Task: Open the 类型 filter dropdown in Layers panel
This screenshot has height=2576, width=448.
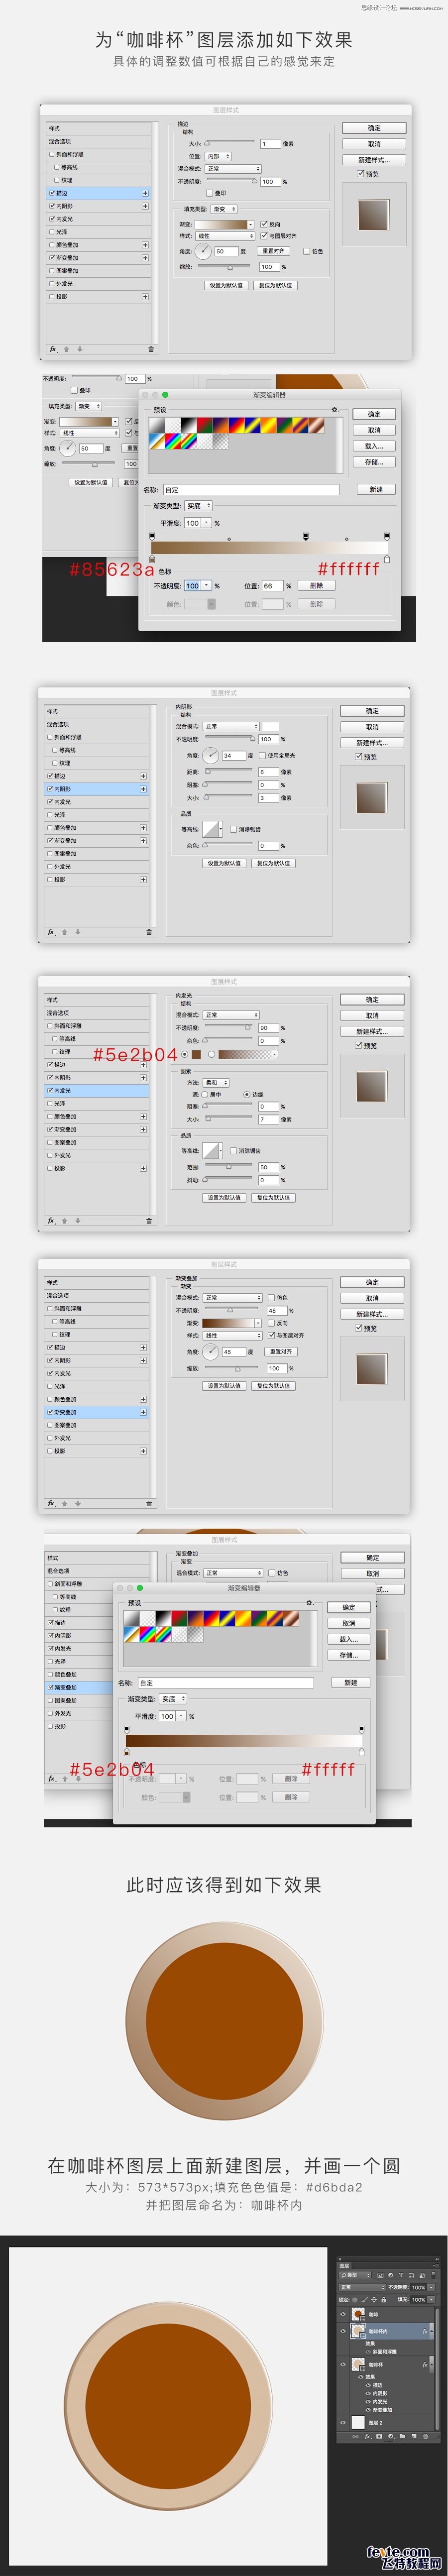Action: 355,2276
